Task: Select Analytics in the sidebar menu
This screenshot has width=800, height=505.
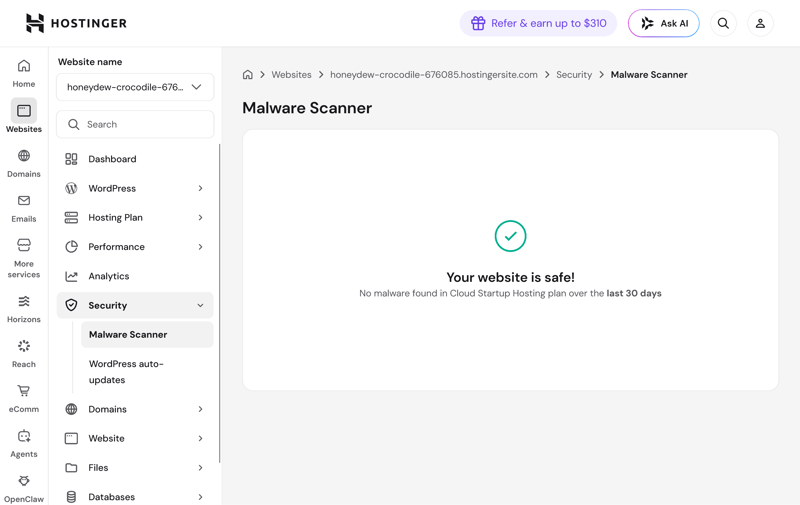Action: click(135, 276)
